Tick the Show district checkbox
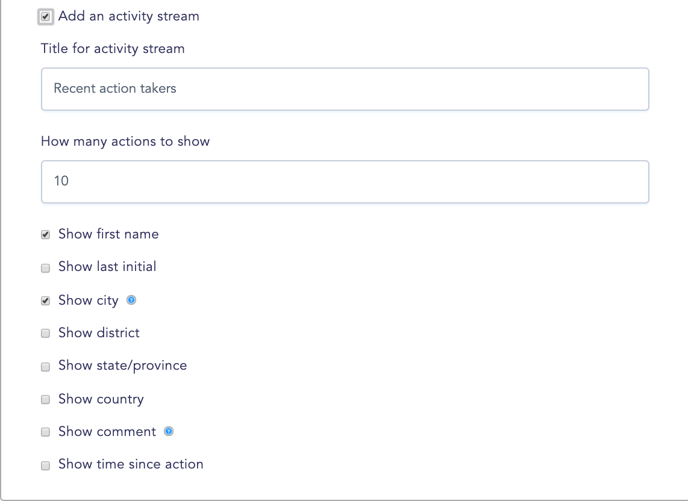Screen dimensions: 688x501 (x=45, y=333)
